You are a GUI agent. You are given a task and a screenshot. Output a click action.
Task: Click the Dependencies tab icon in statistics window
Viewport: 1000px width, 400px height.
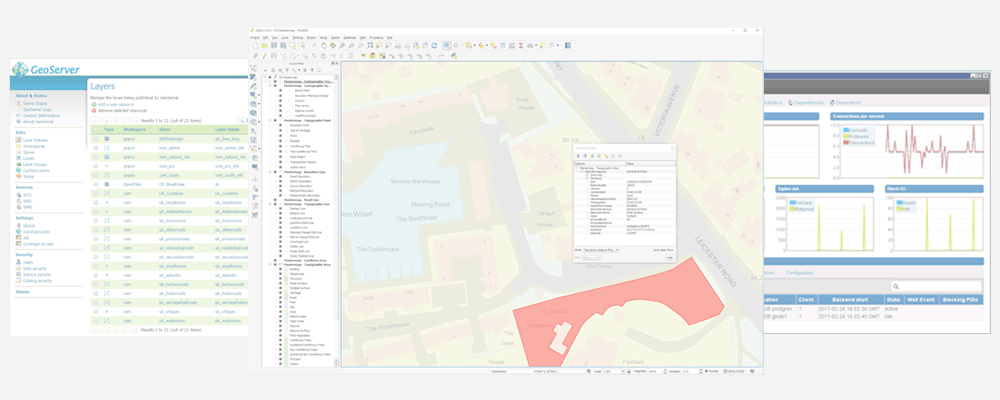coord(790,103)
